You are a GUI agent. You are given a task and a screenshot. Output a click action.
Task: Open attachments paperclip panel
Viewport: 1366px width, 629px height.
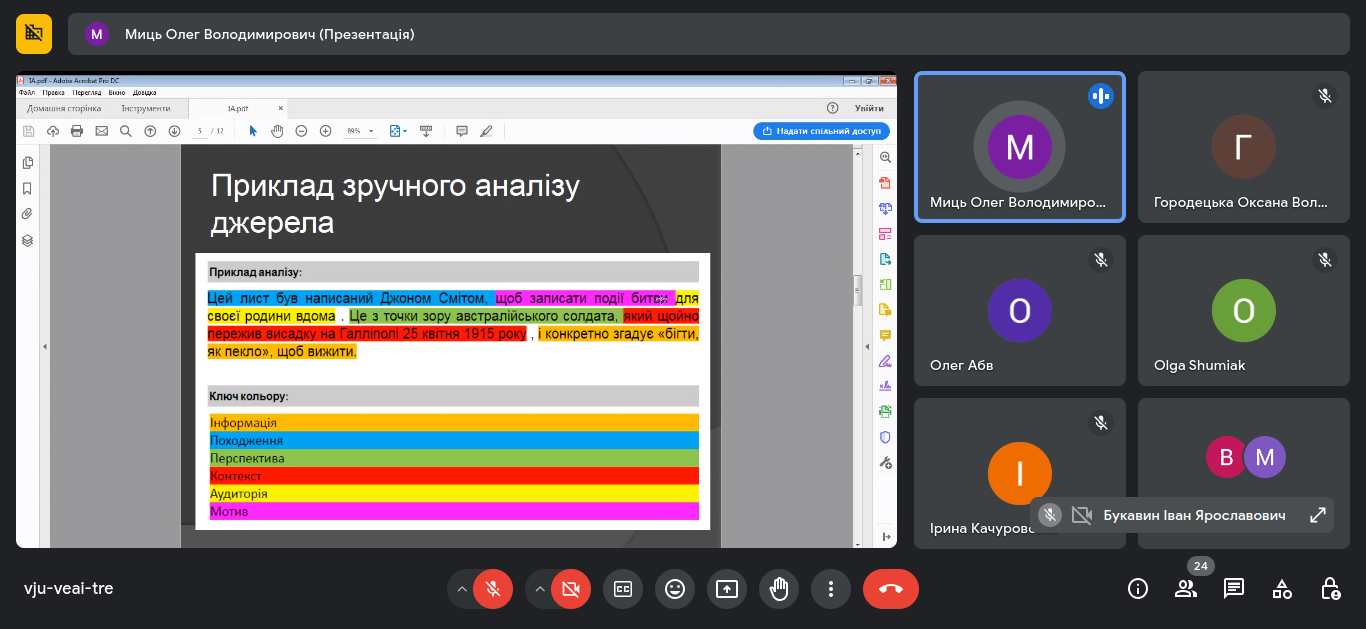point(28,214)
